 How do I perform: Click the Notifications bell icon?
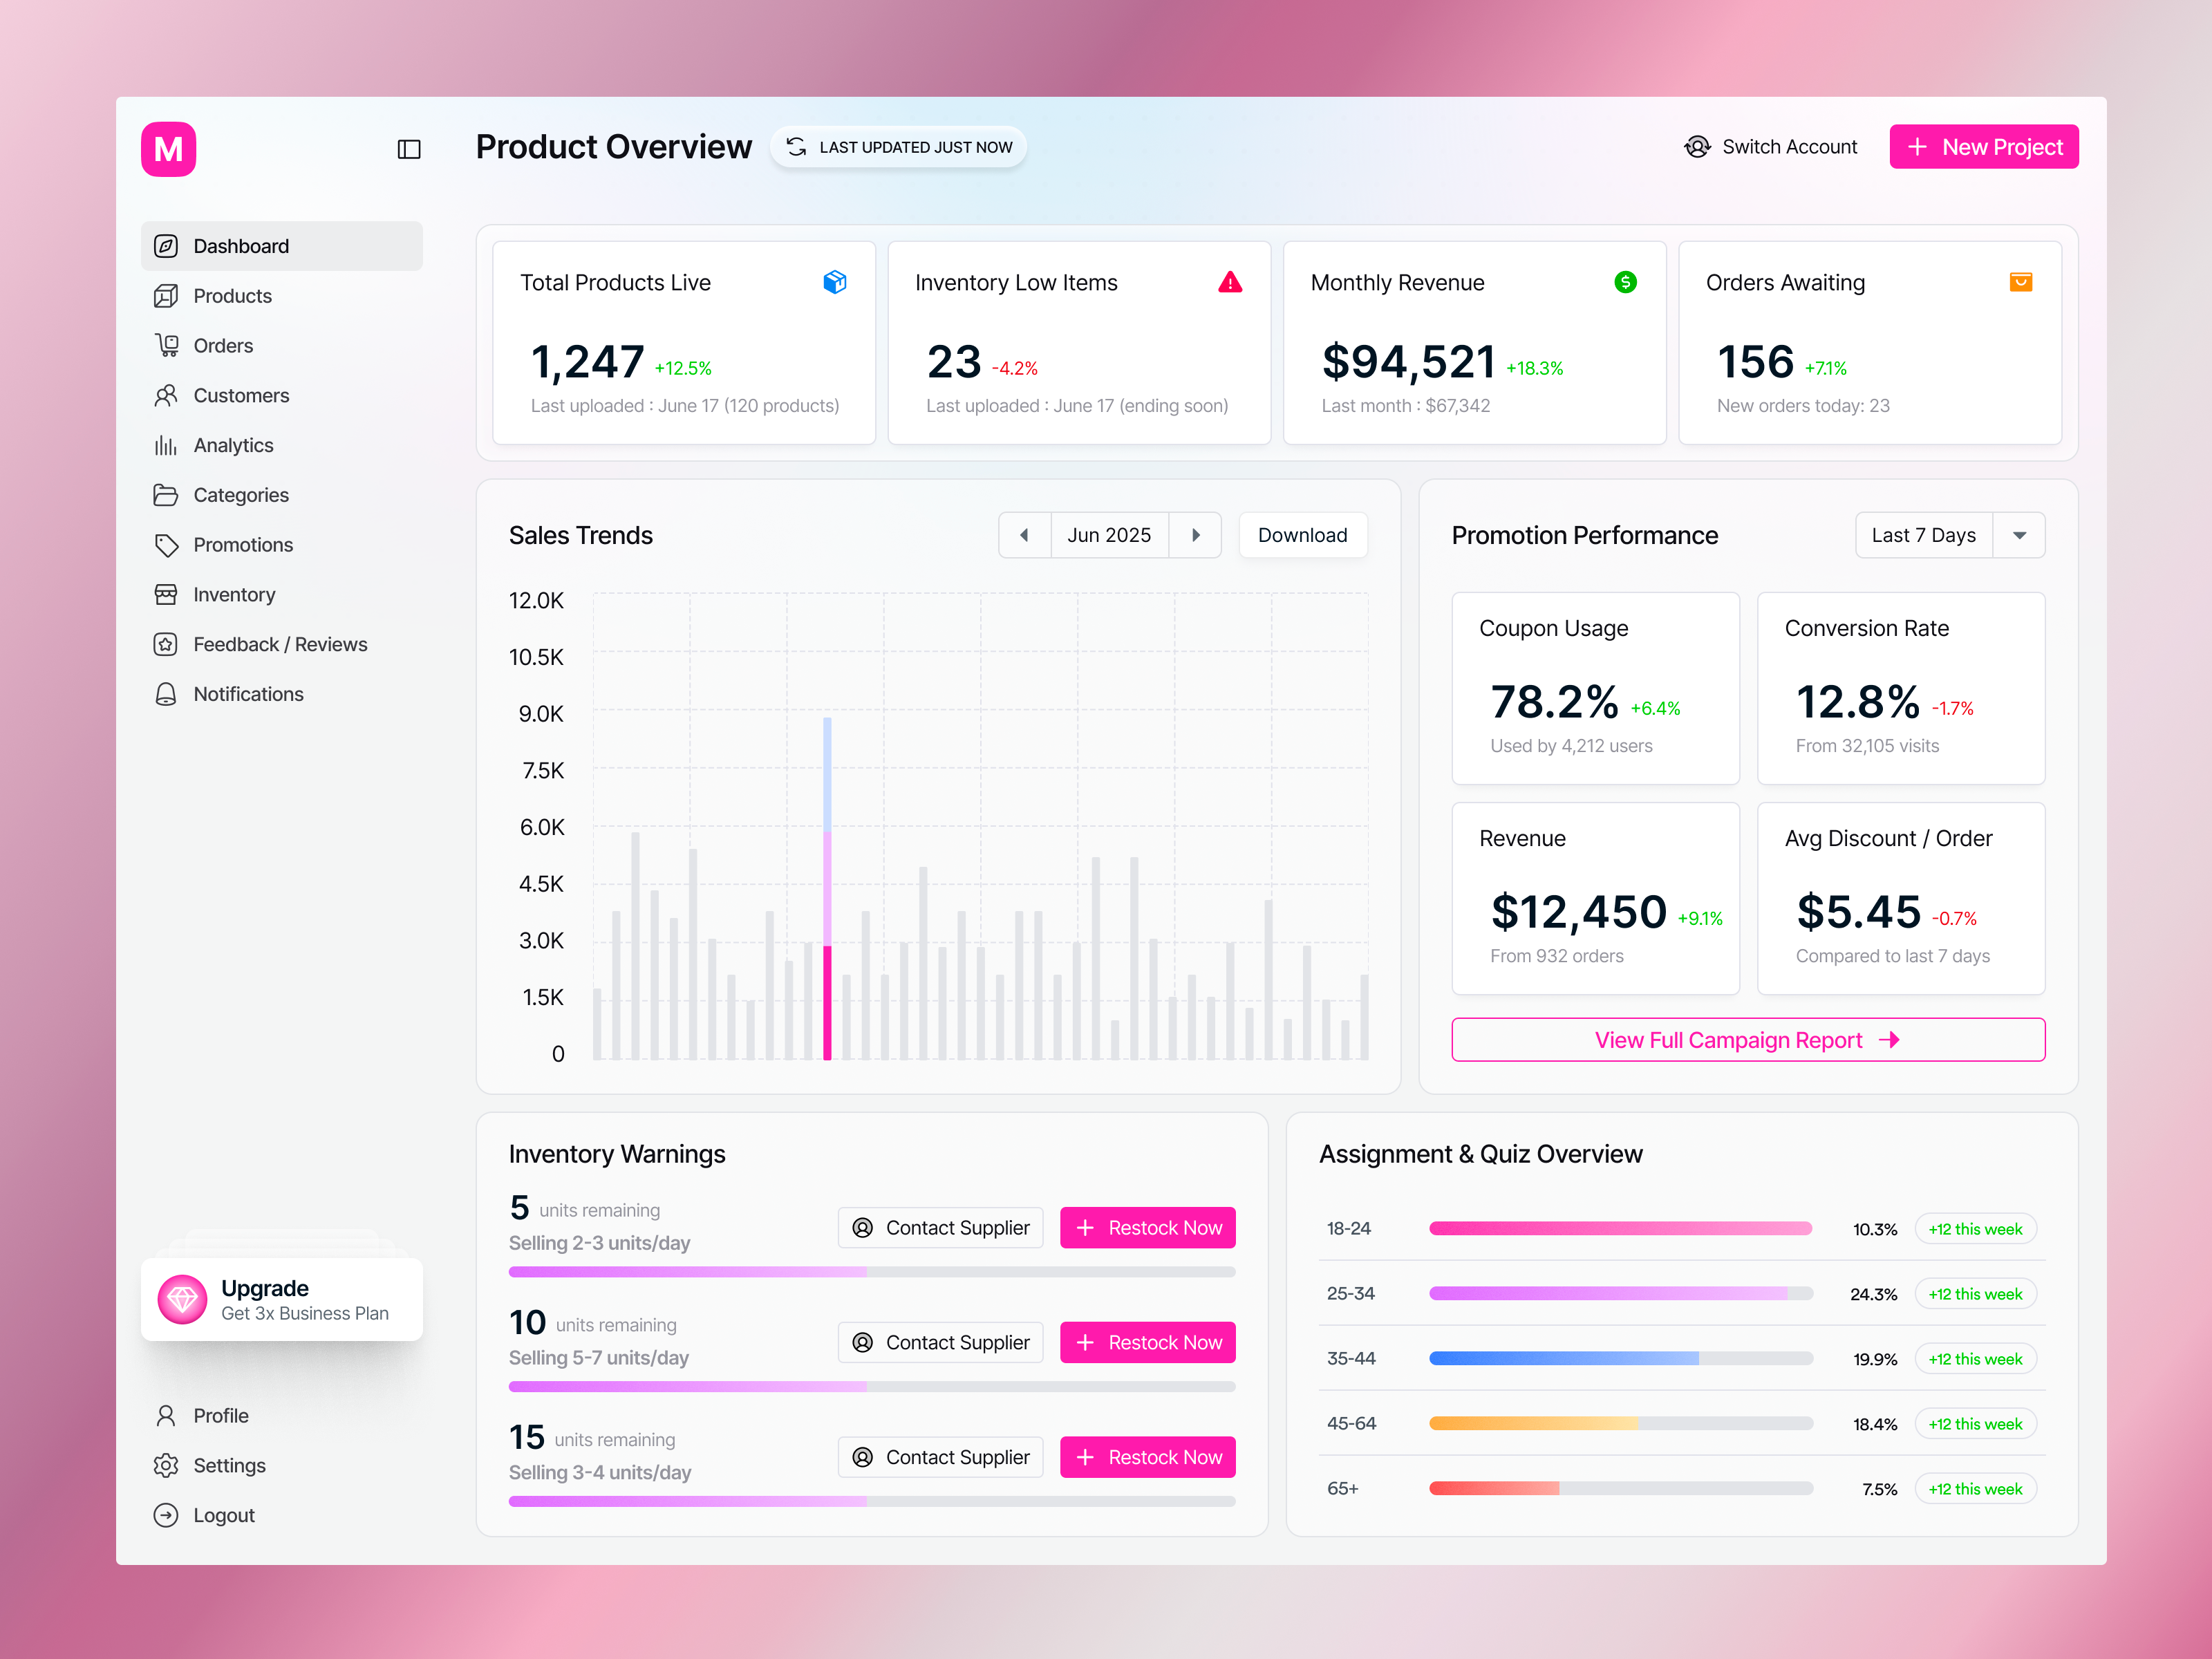point(166,693)
